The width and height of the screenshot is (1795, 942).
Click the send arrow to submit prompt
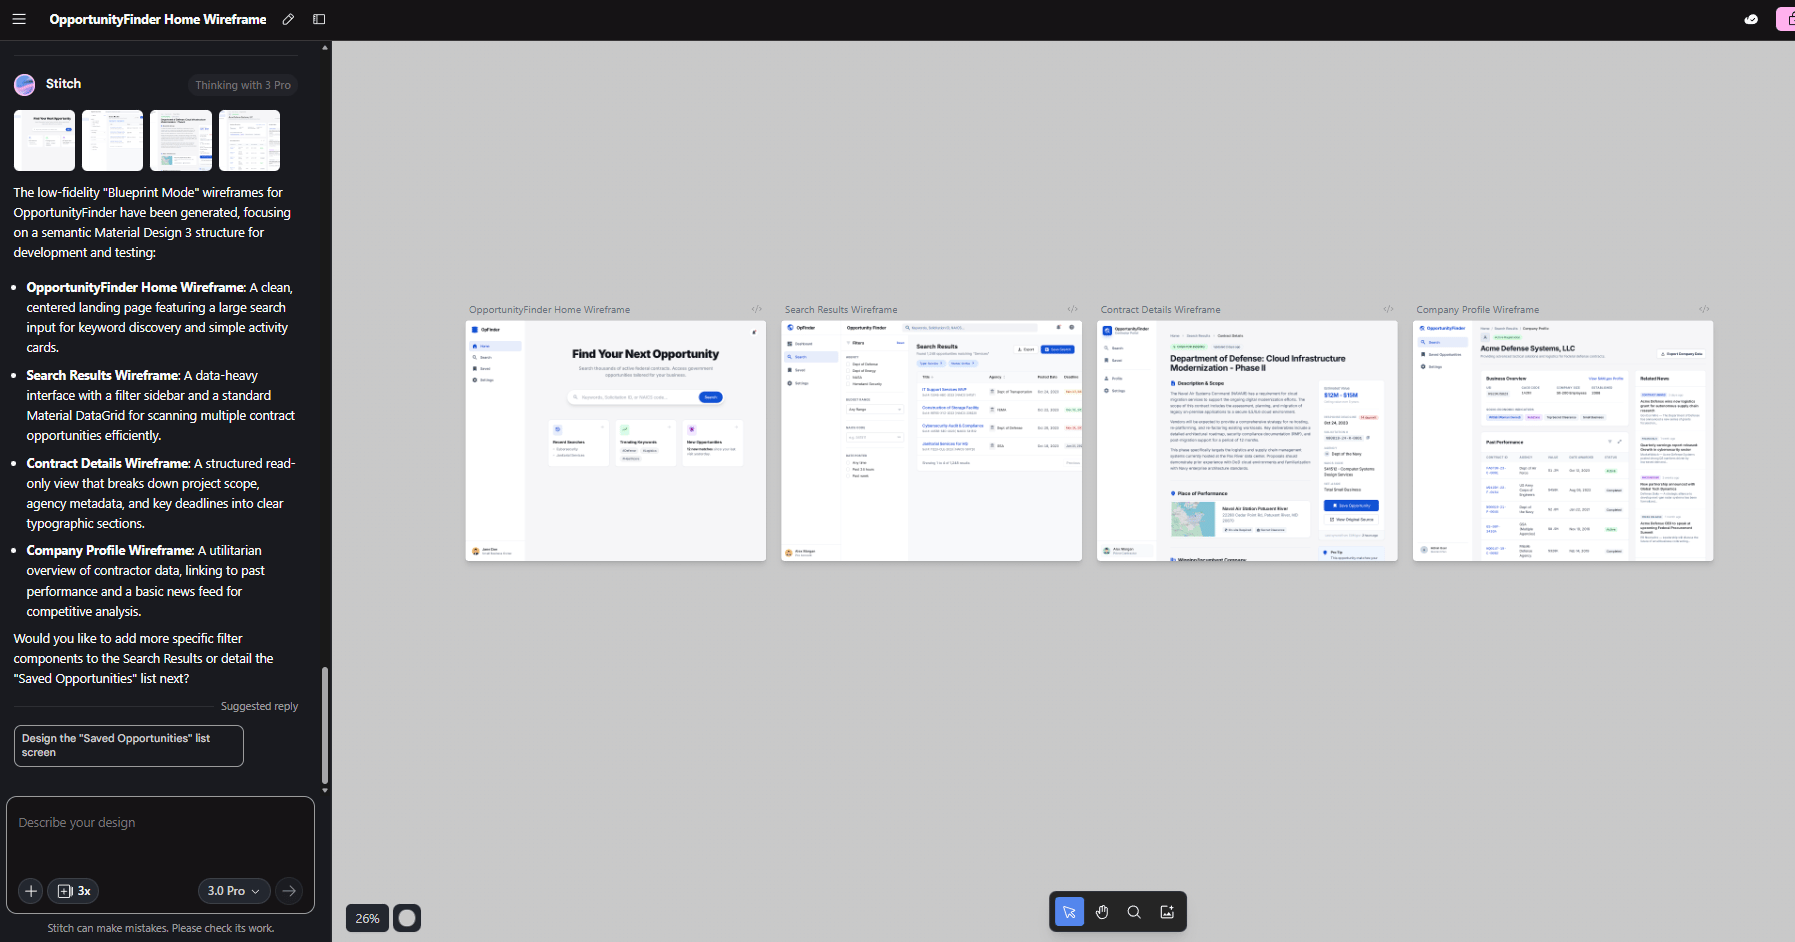(x=288, y=891)
